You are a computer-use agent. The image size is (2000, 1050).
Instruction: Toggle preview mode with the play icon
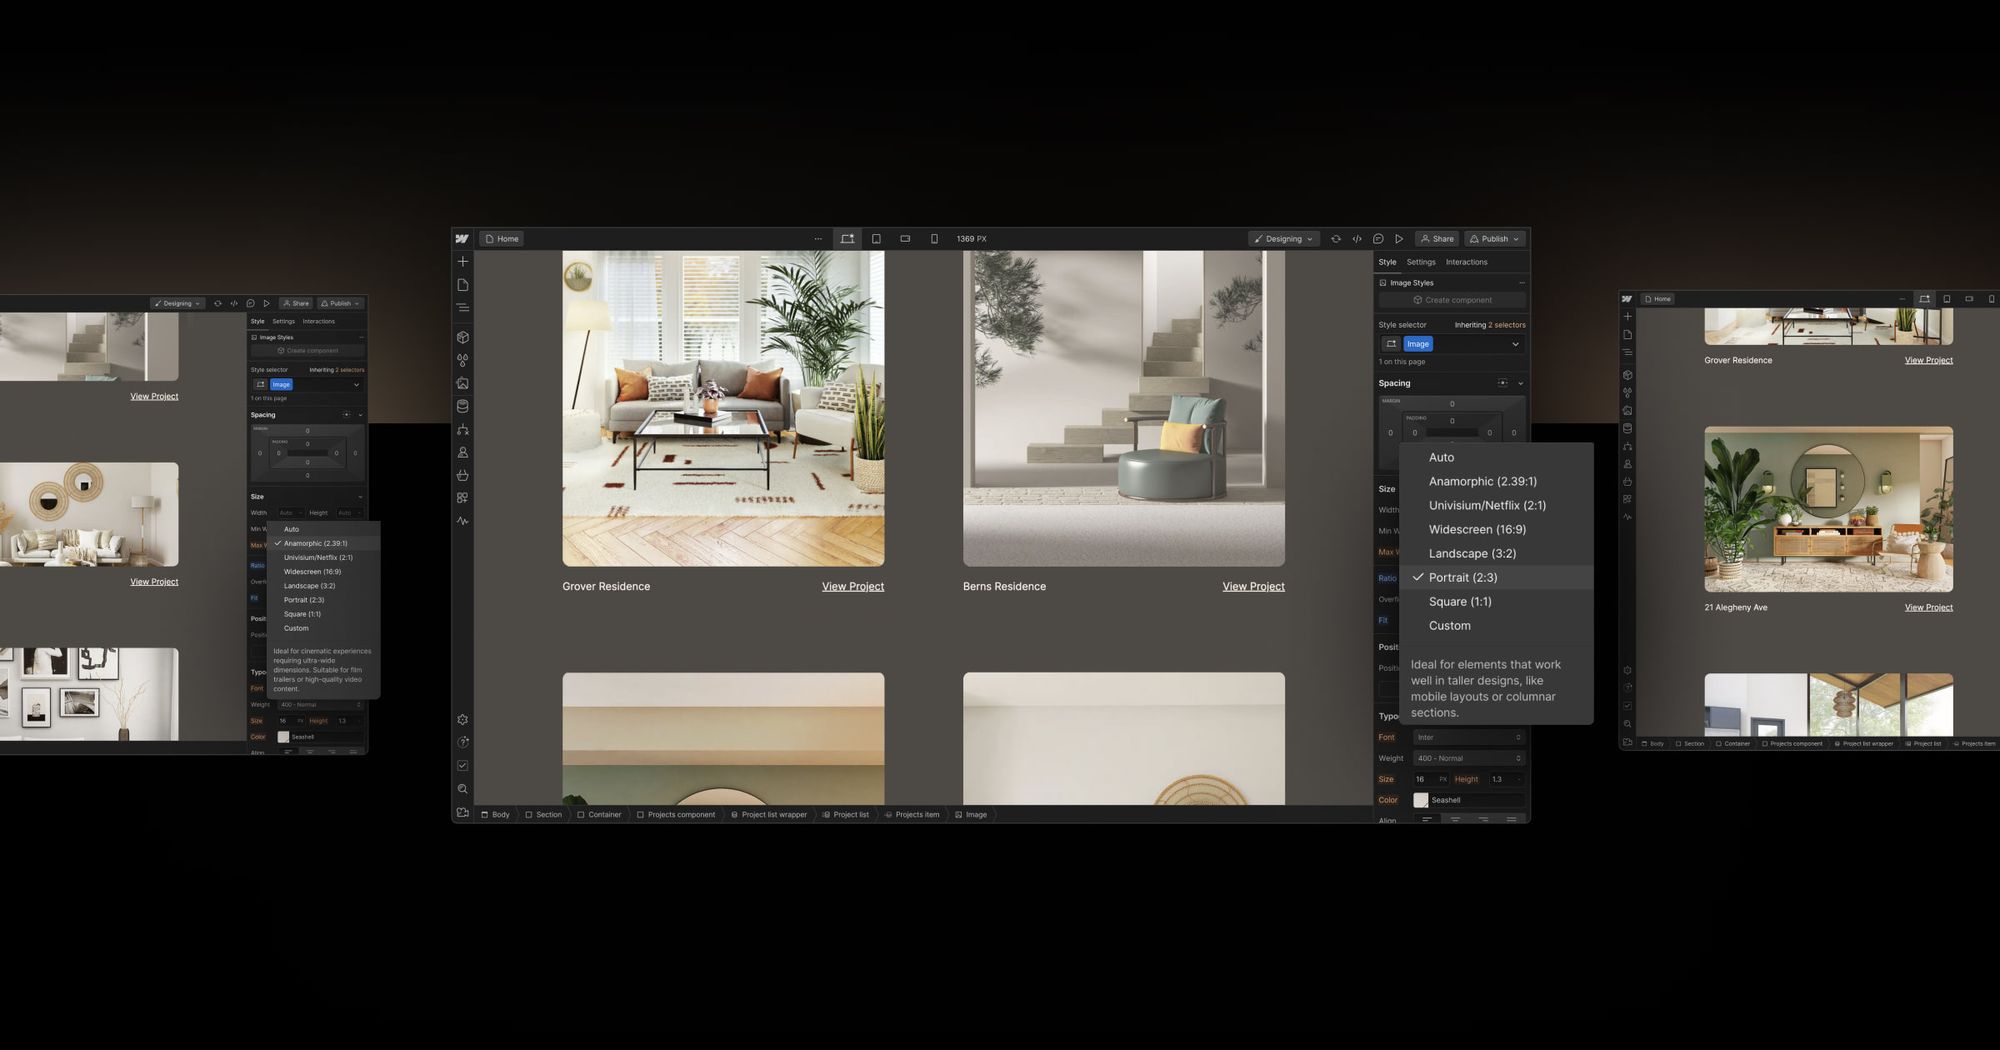click(1399, 238)
